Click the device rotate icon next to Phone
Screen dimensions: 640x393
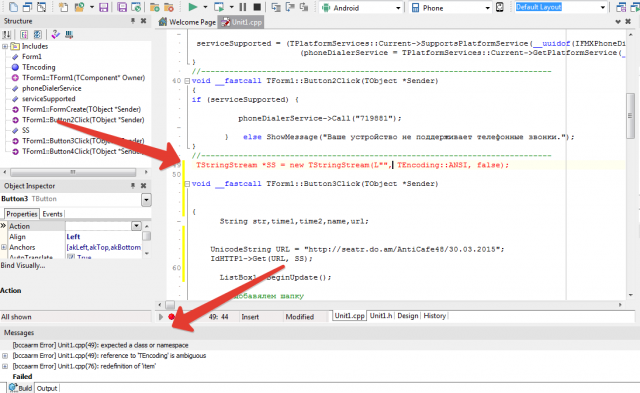pos(500,7)
